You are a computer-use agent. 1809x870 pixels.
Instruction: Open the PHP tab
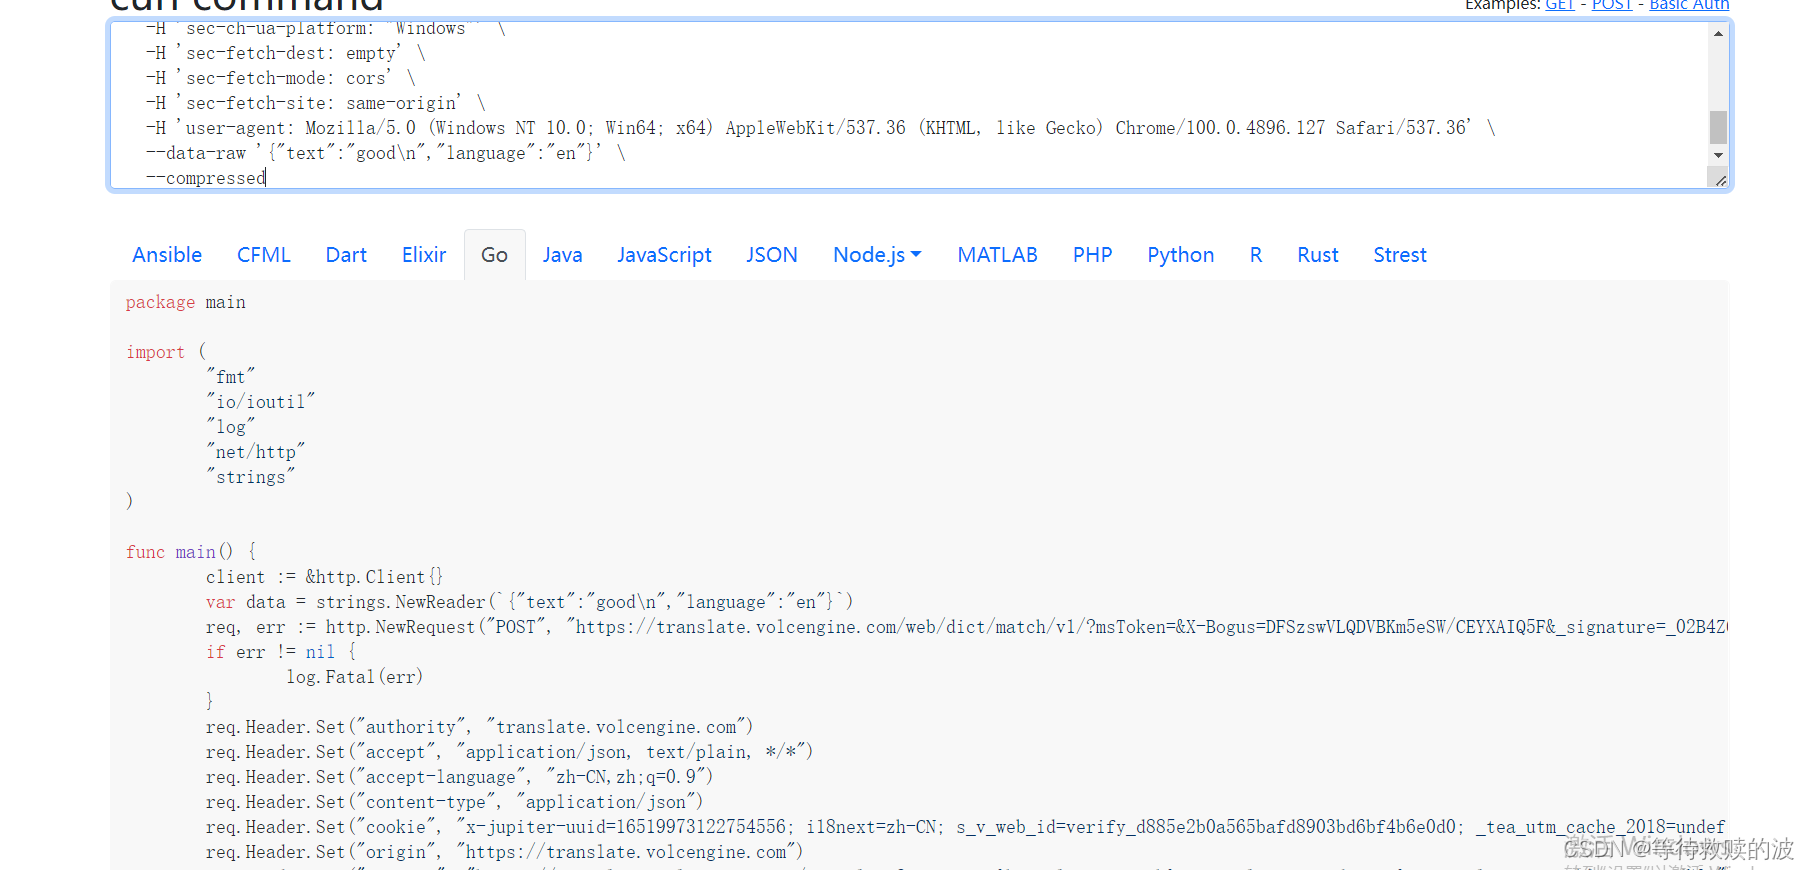[x=1093, y=255]
